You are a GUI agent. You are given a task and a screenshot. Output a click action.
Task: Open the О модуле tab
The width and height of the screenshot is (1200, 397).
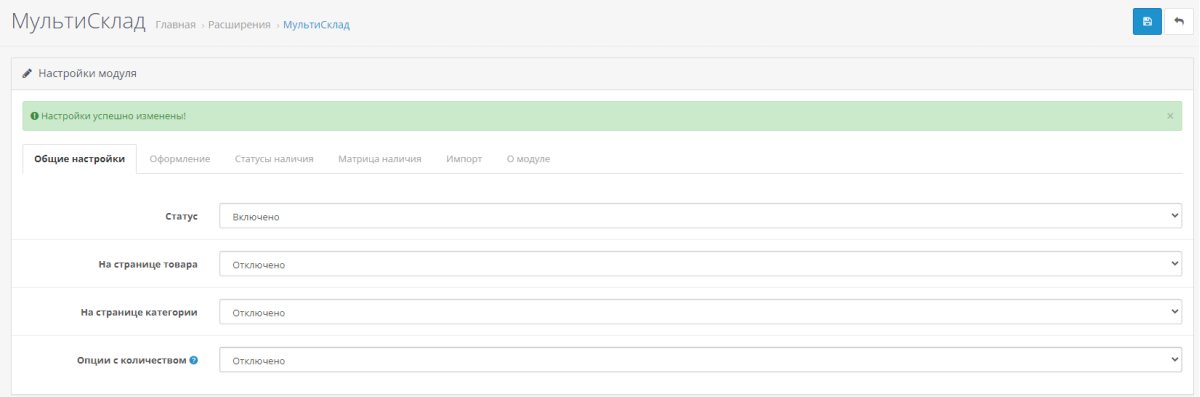click(x=528, y=159)
